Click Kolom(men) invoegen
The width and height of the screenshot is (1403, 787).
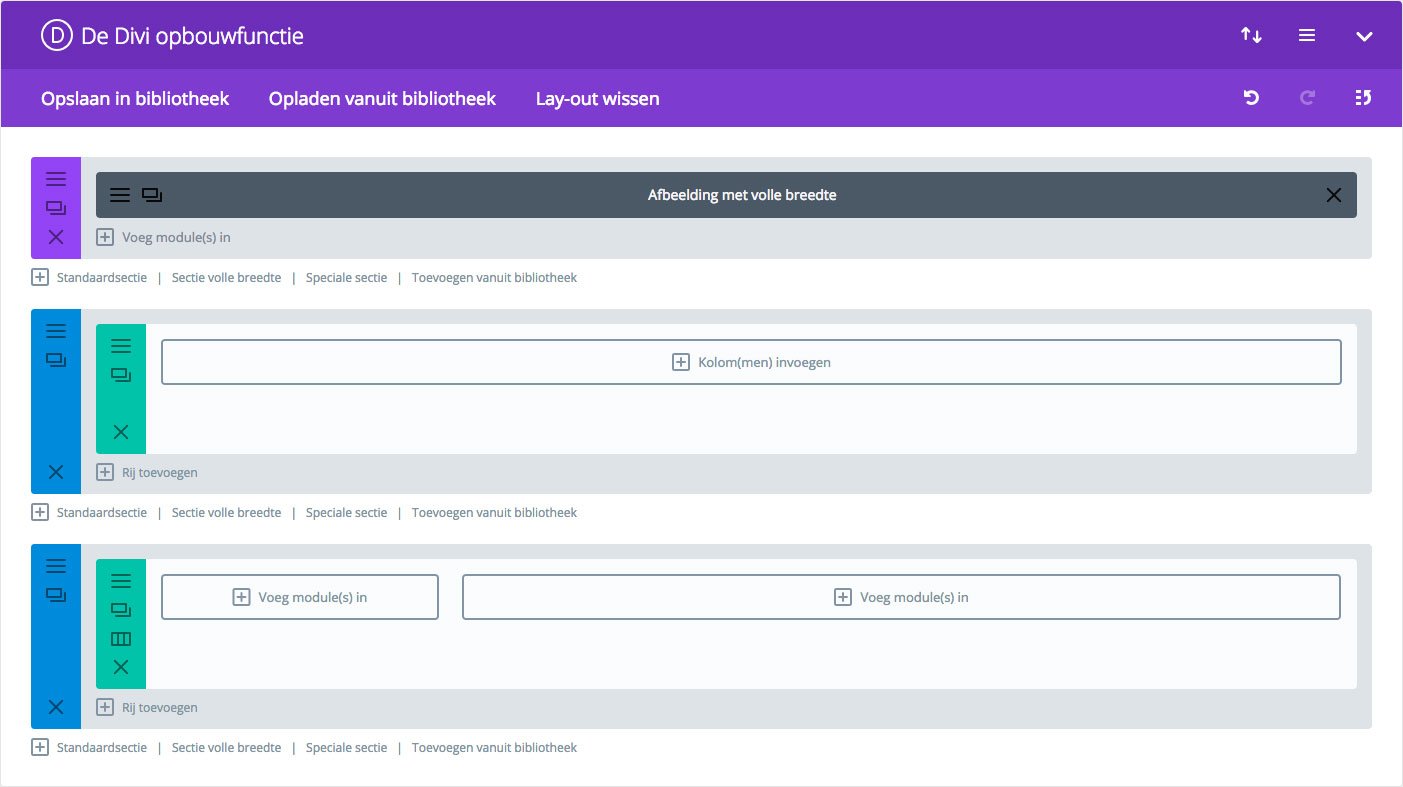pyautogui.click(x=751, y=362)
